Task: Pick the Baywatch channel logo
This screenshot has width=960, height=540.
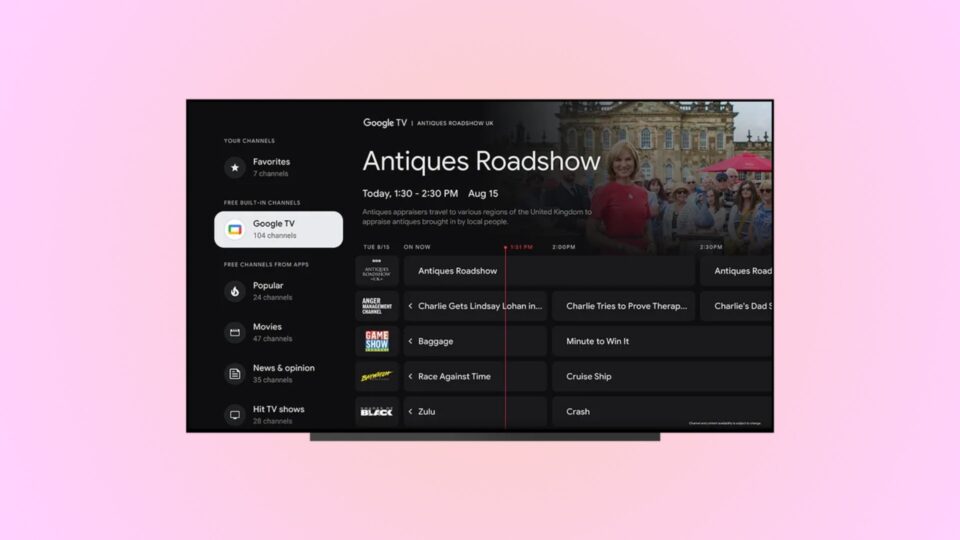Action: click(377, 376)
